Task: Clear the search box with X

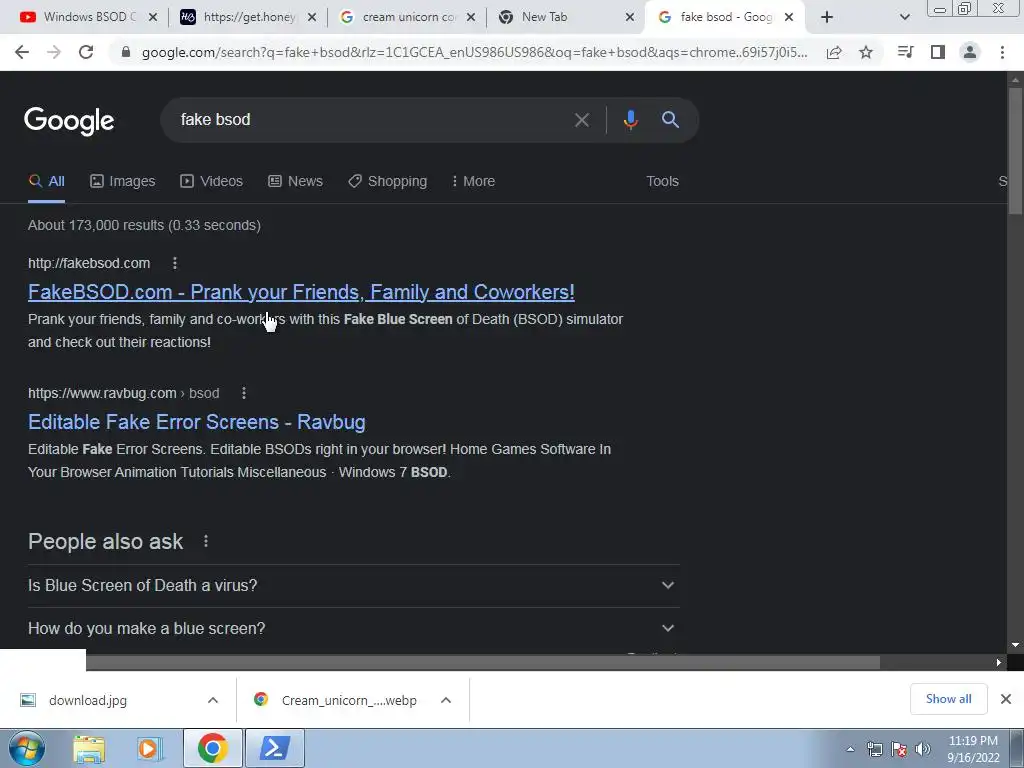Action: [x=581, y=120]
